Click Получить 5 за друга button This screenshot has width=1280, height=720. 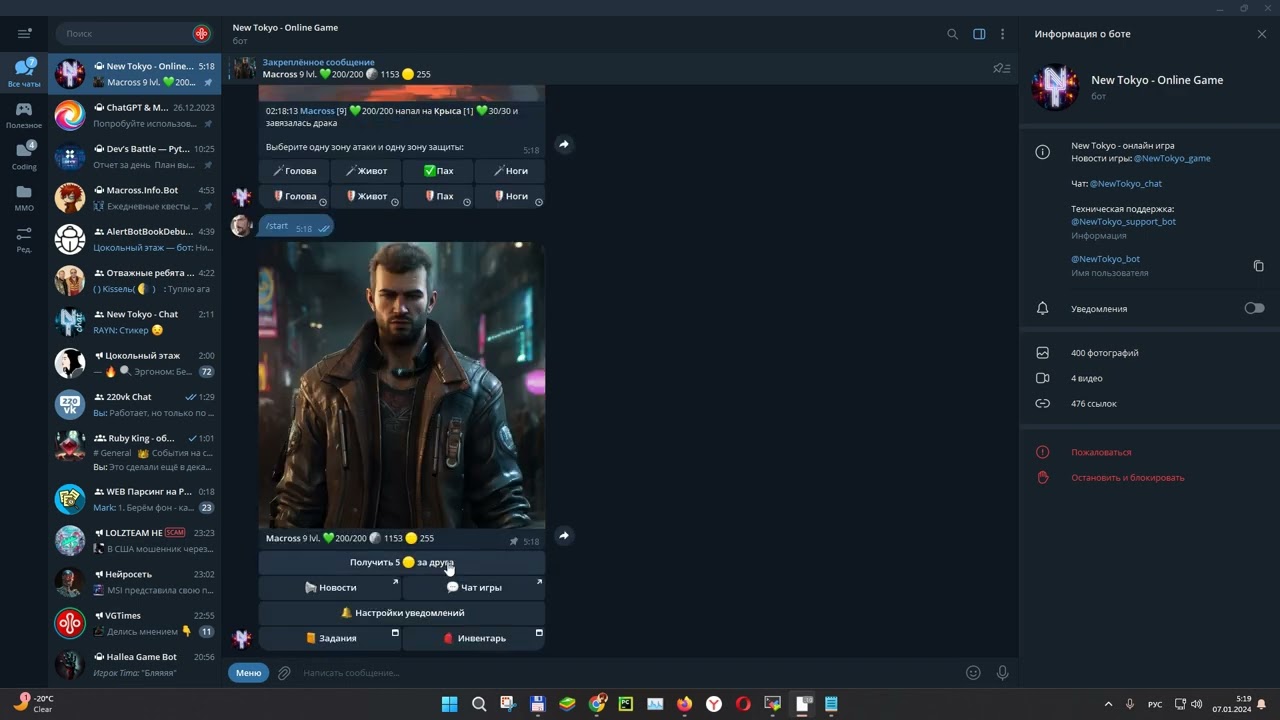(x=402, y=562)
